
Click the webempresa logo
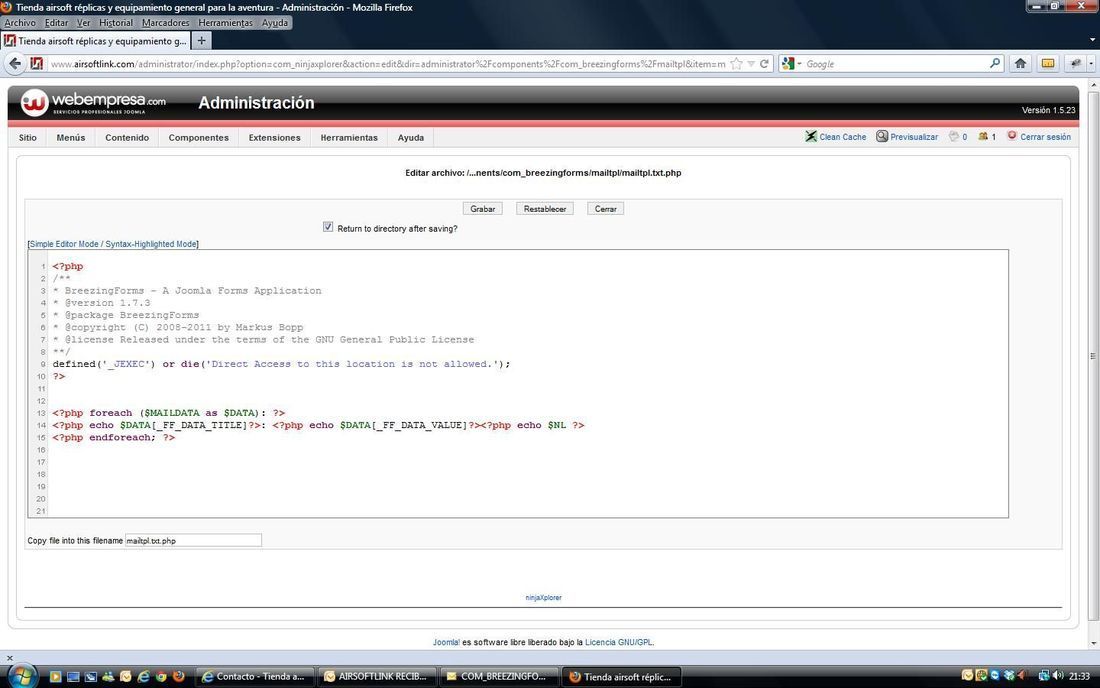(x=93, y=102)
